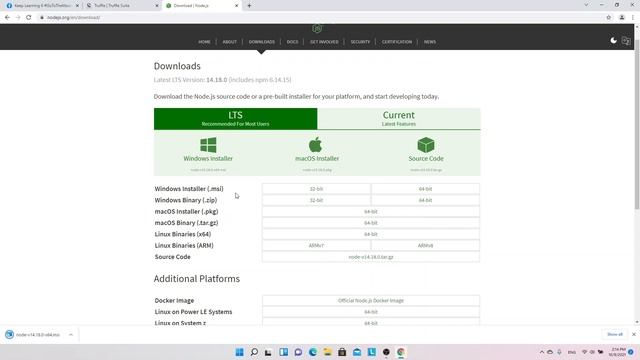Close the Truffle Suite tab
The width and height of the screenshot is (640, 360).
157,6
